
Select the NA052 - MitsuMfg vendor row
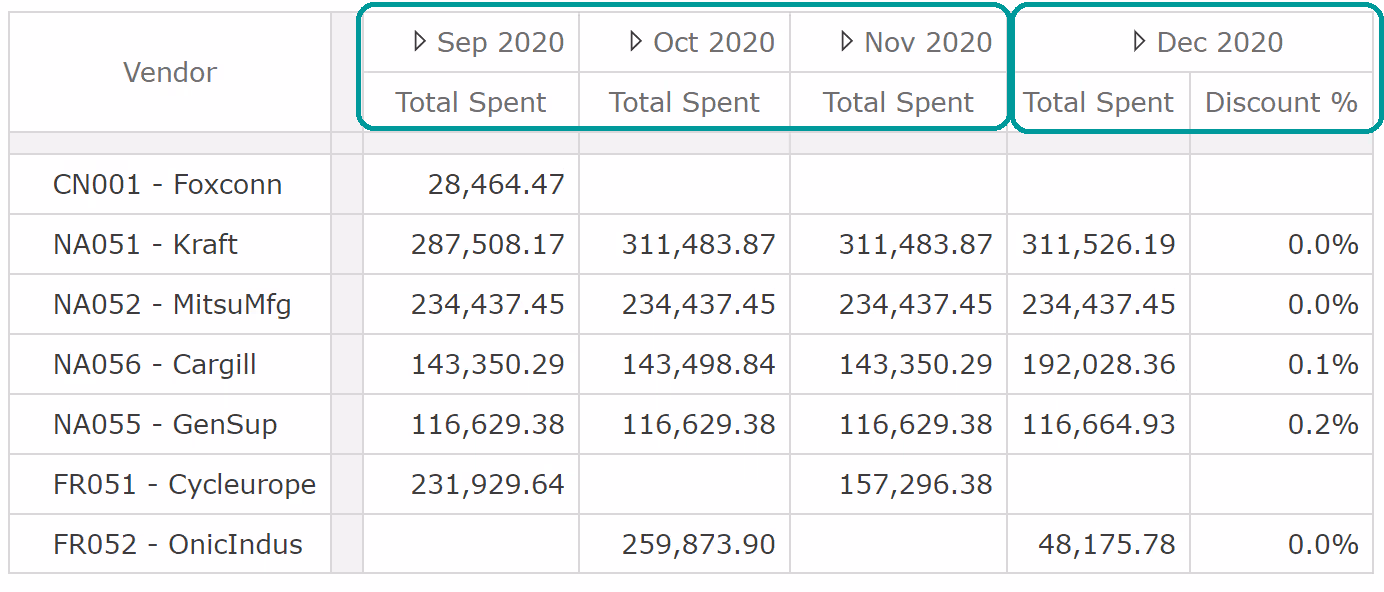tap(172, 305)
